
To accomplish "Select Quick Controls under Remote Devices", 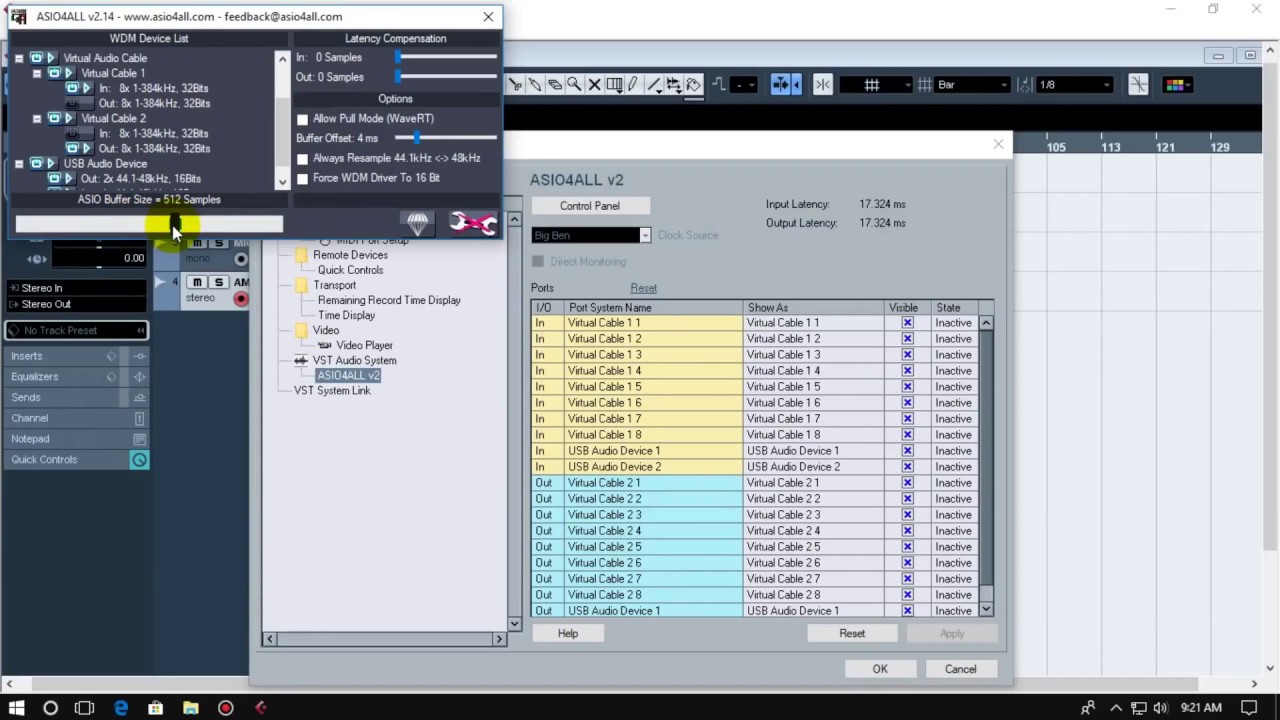I will [350, 270].
